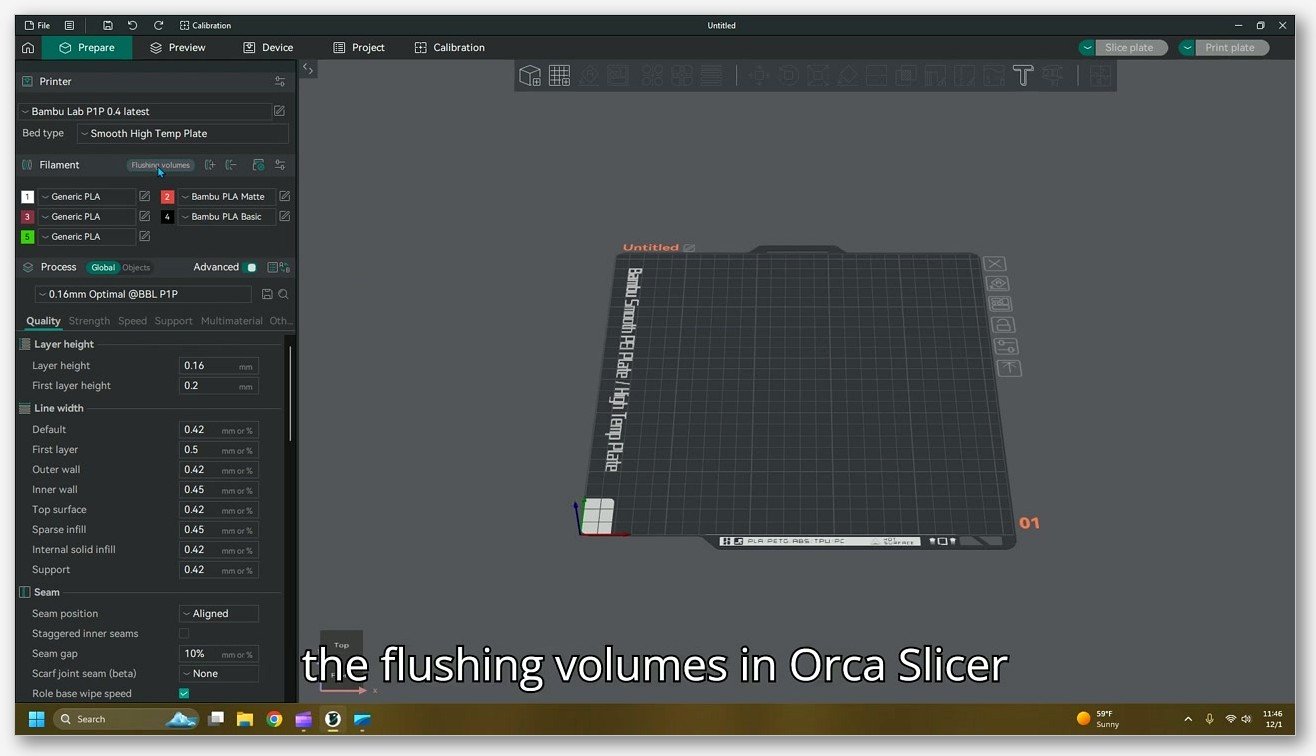
Task: Open process preset dropdown 0.16mm Optimal
Action: coord(143,294)
